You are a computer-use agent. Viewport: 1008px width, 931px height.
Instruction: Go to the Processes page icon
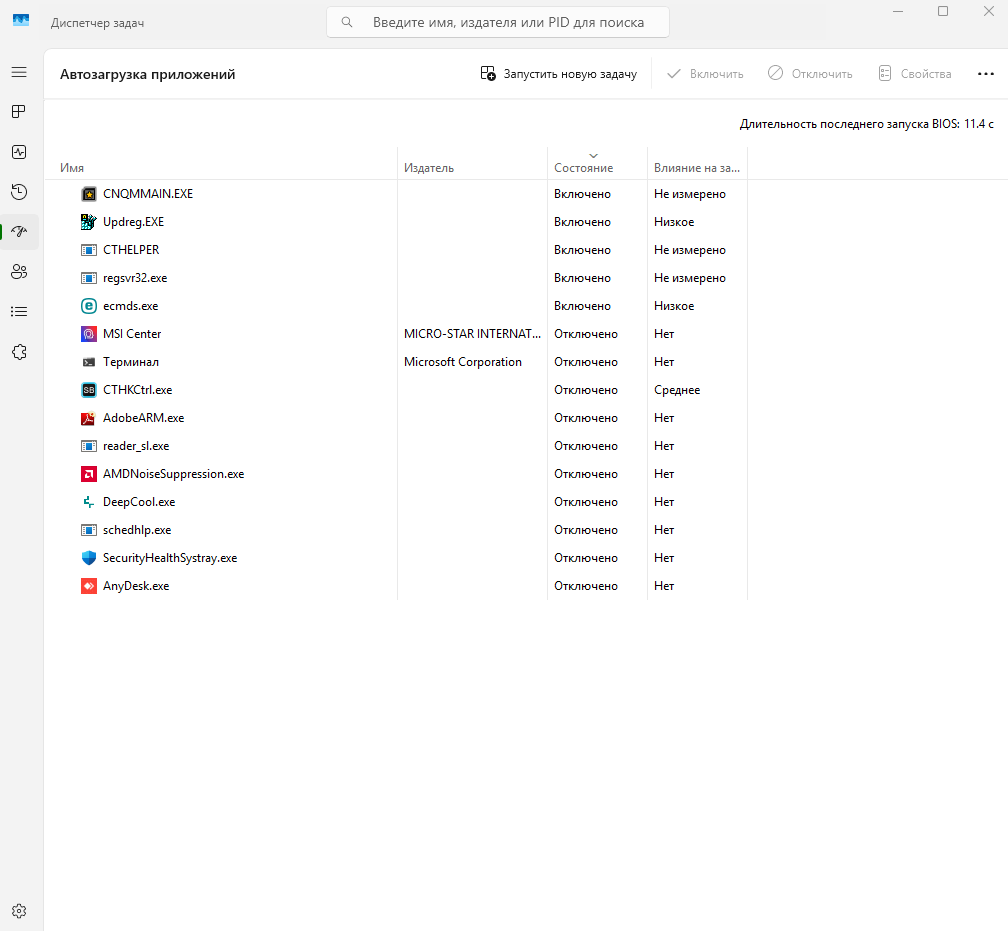coord(19,112)
